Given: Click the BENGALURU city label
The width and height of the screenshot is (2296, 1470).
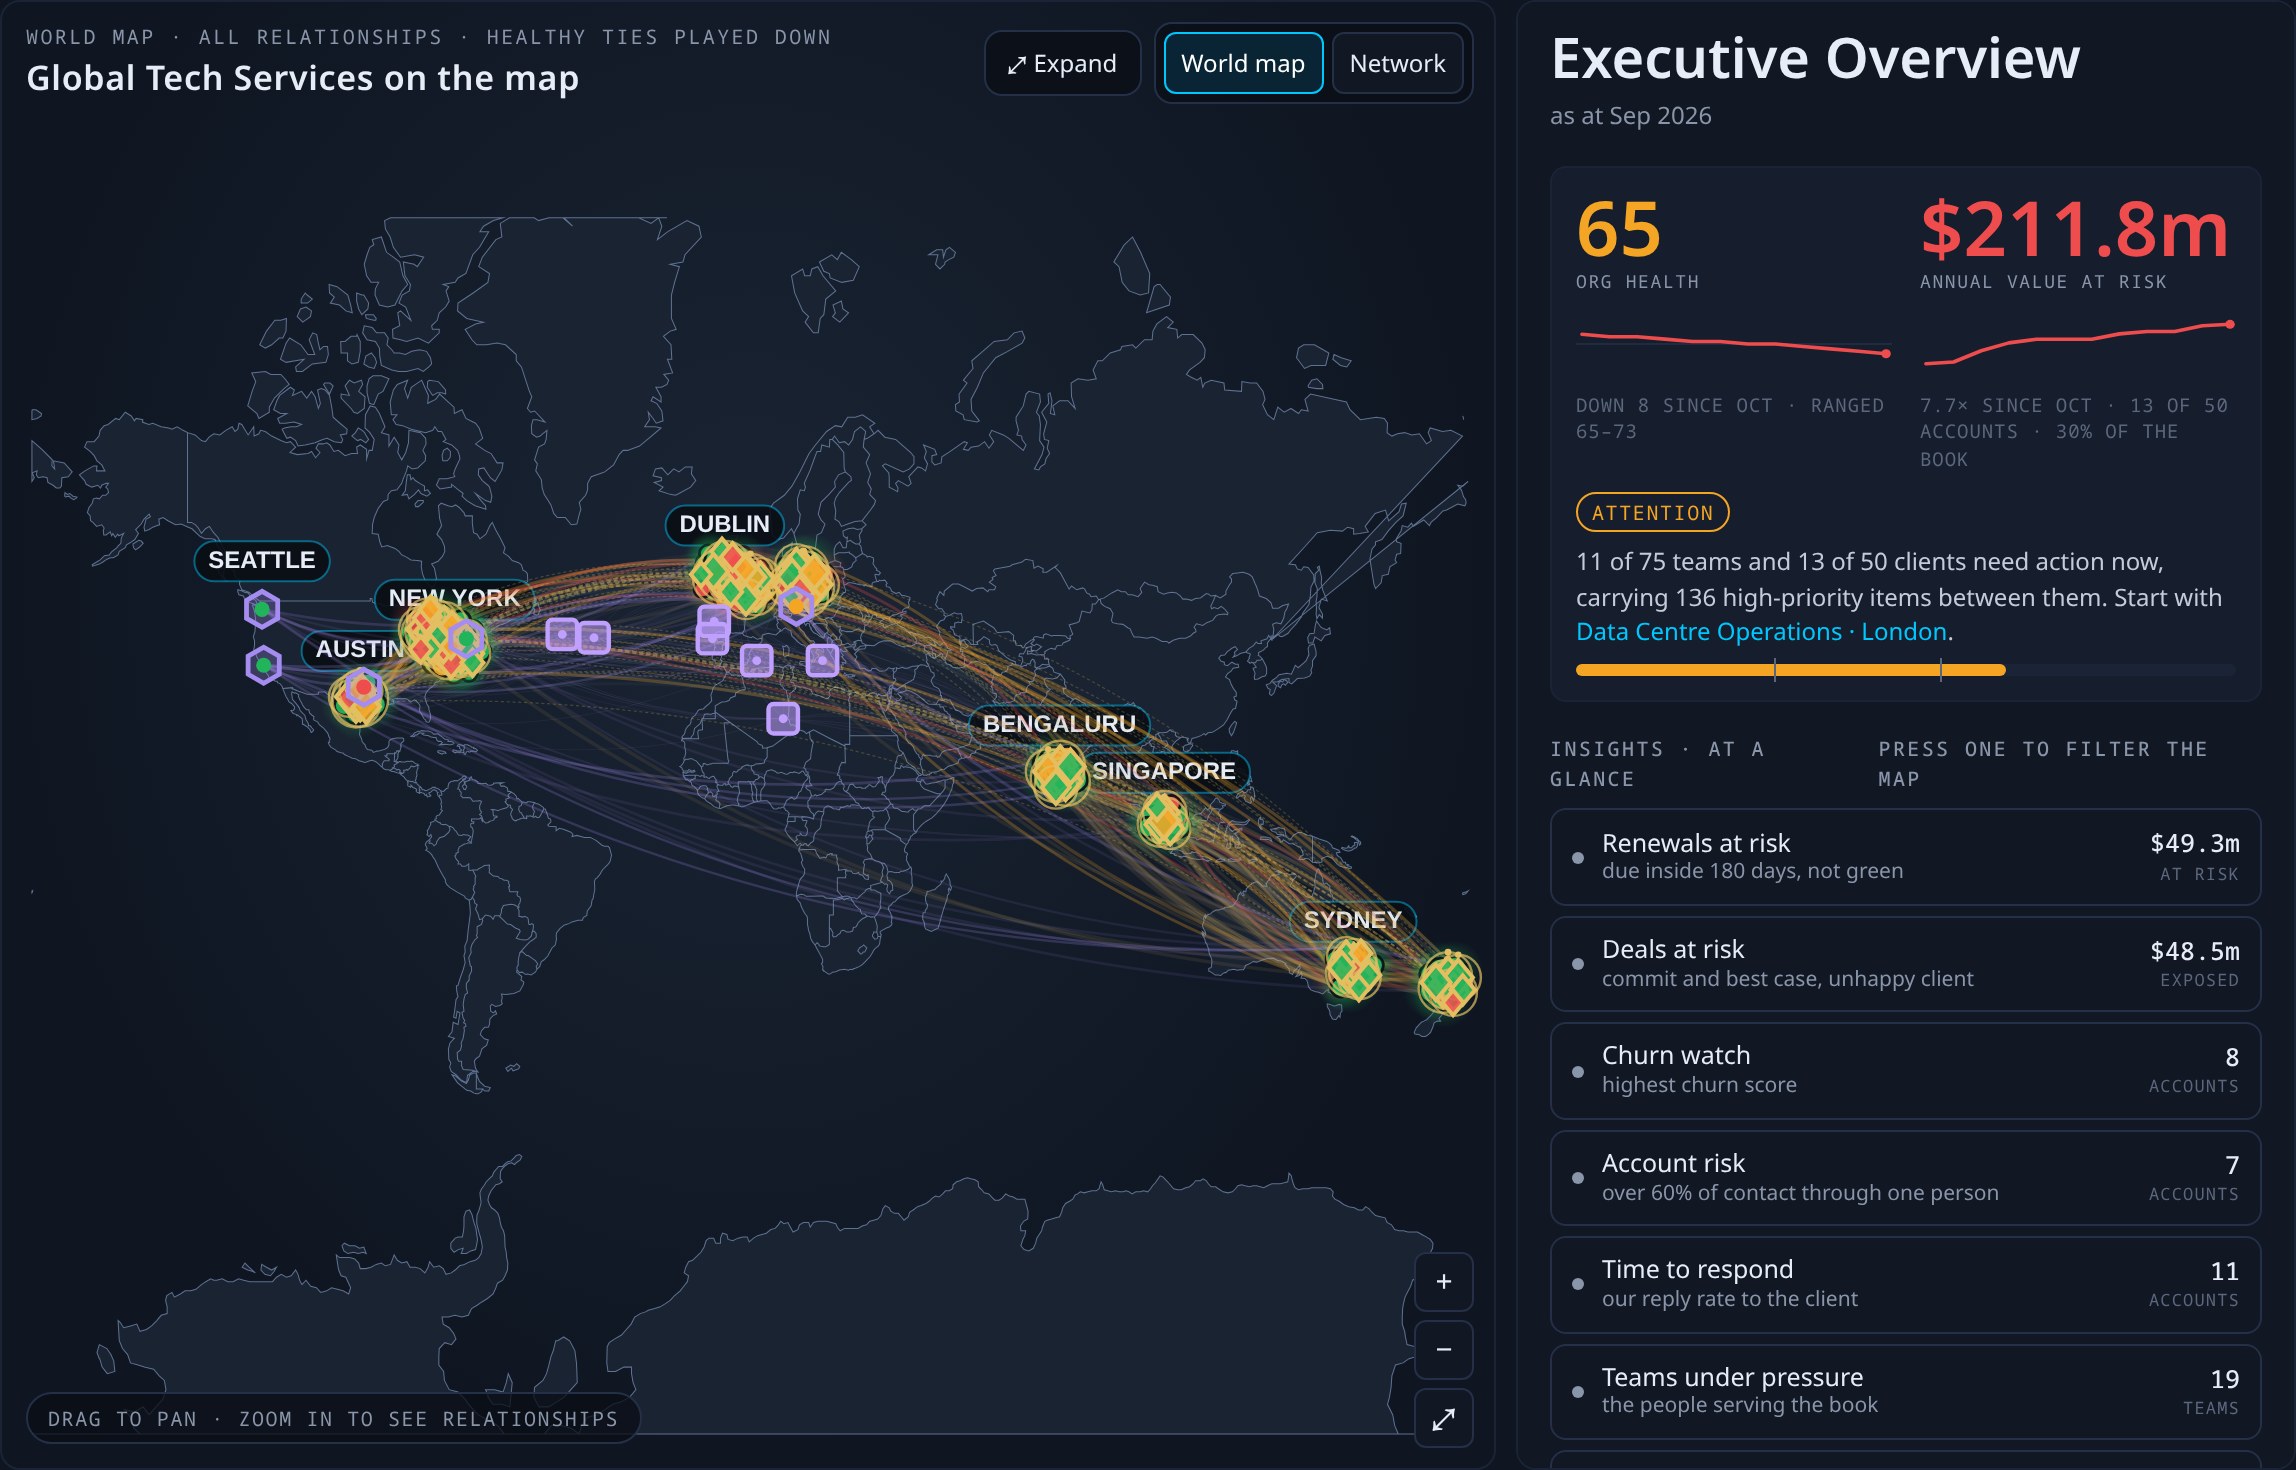Looking at the screenshot, I should (x=1059, y=723).
